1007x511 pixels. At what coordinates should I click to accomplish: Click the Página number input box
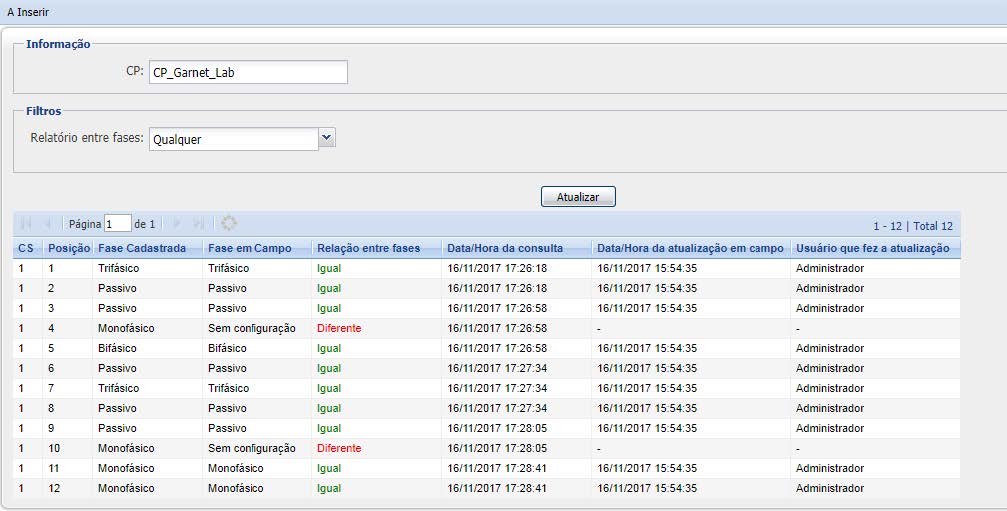[x=118, y=224]
